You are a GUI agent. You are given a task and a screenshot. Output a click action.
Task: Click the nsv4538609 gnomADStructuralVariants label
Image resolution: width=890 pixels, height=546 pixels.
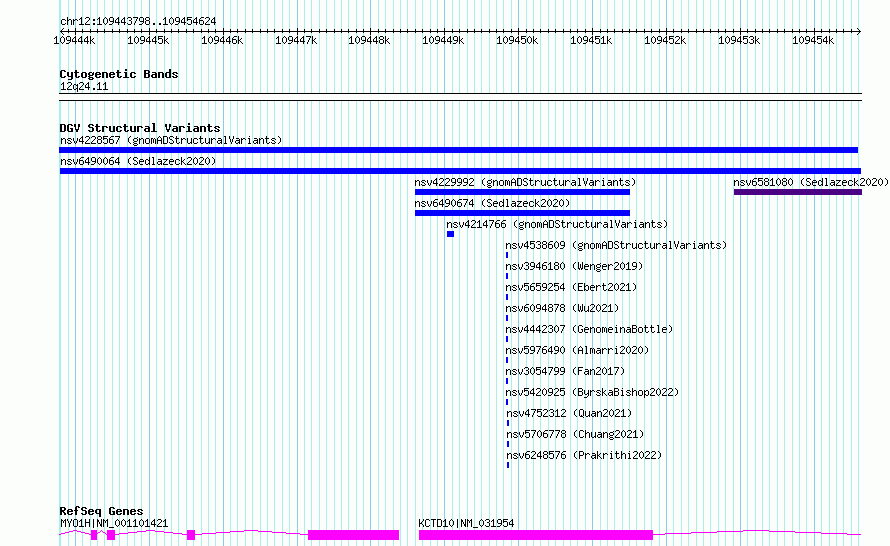click(x=616, y=245)
